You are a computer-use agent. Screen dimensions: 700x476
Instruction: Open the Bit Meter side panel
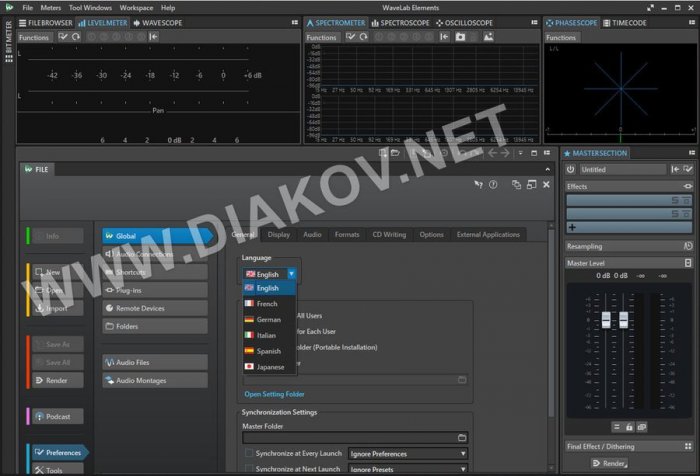tap(8, 42)
